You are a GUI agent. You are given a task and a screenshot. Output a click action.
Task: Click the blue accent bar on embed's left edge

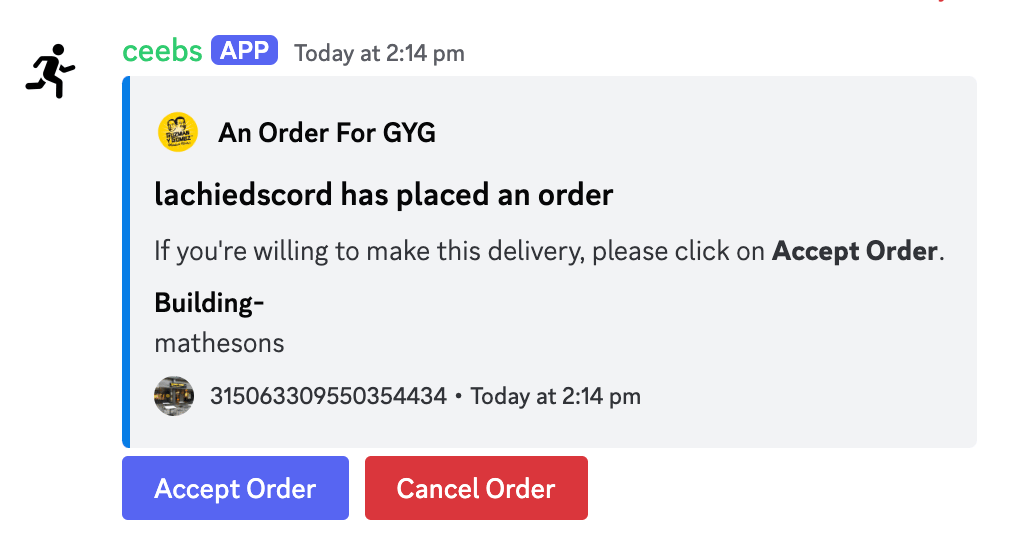coord(126,262)
